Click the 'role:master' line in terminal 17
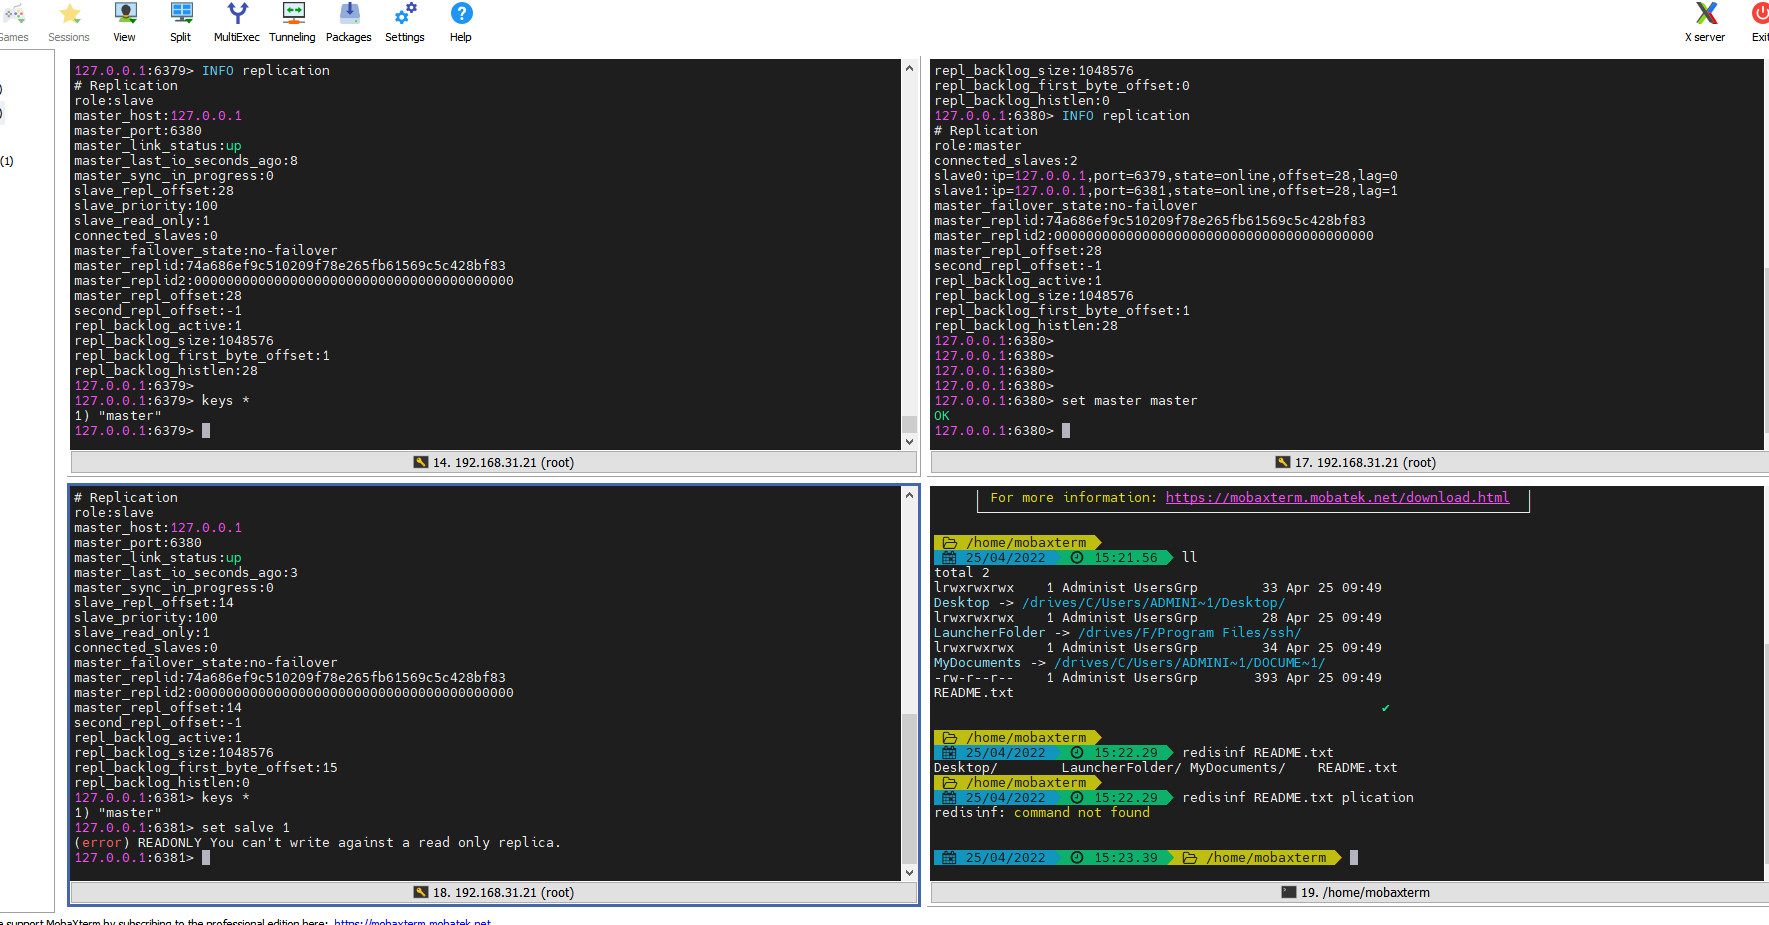 click(x=977, y=146)
